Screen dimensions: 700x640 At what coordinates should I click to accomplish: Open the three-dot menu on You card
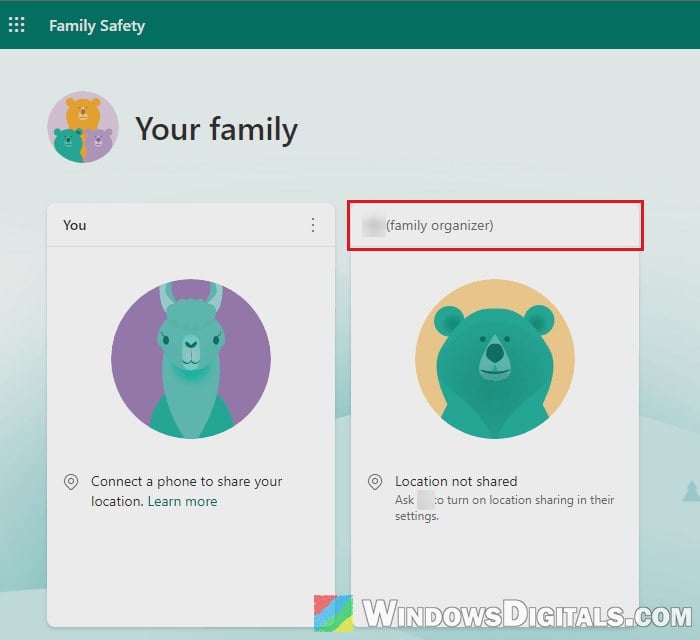(313, 225)
